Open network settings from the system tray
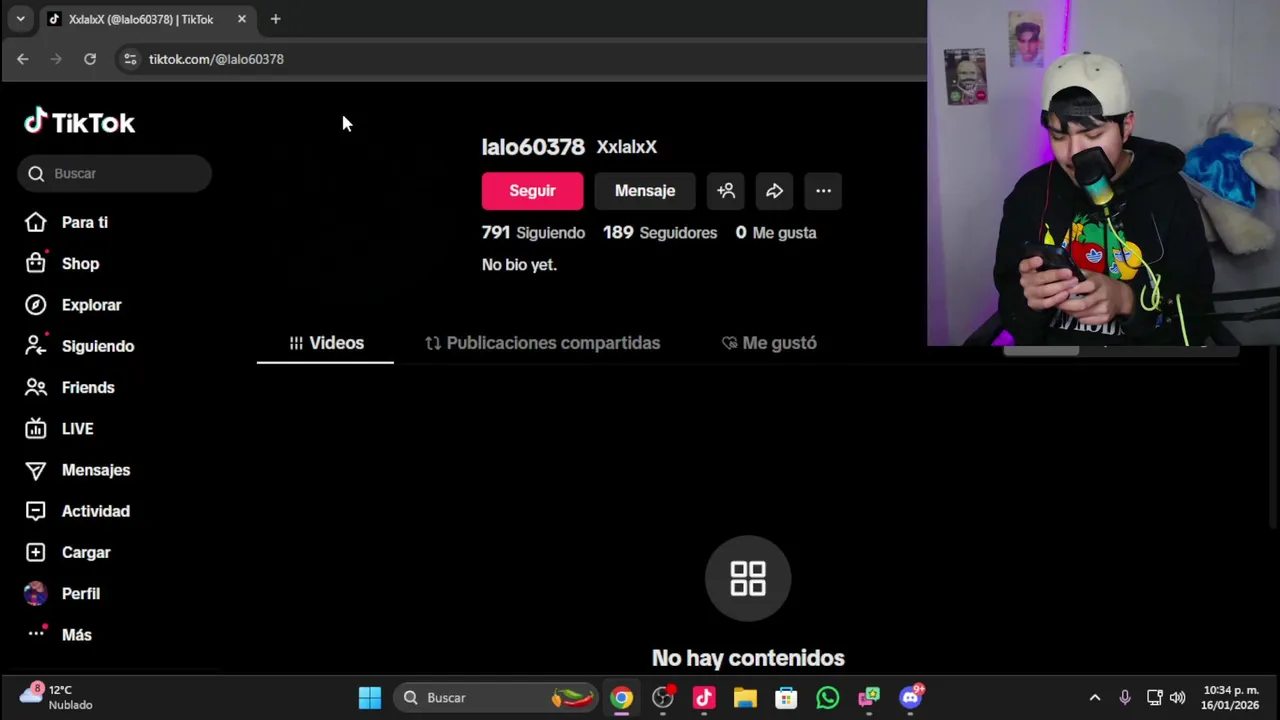The image size is (1280, 720). click(1154, 698)
